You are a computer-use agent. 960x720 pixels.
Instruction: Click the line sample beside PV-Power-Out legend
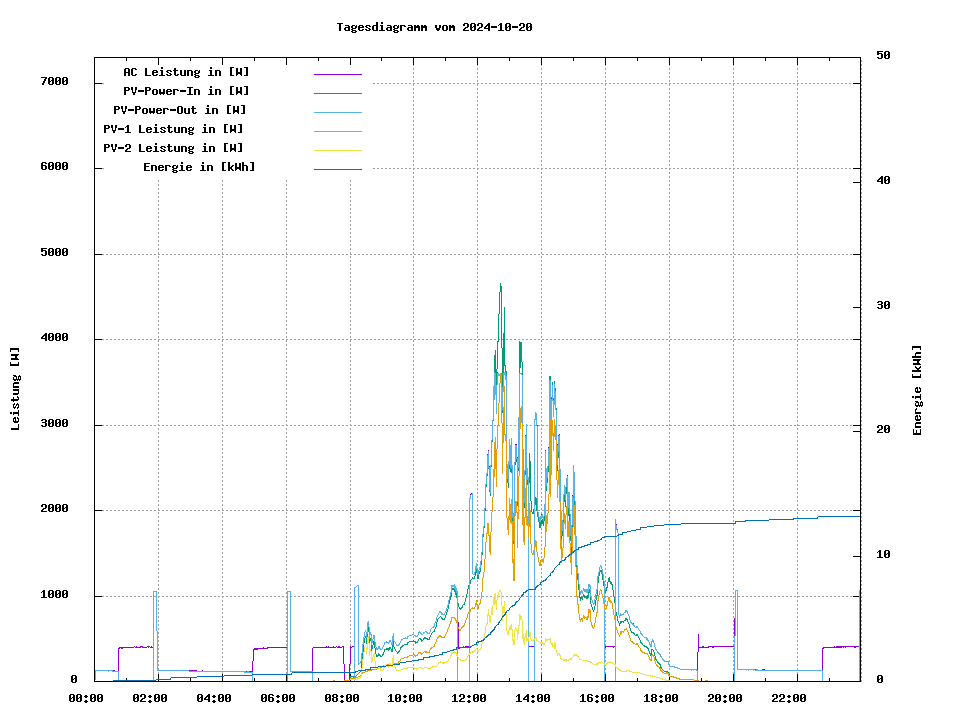[x=337, y=112]
